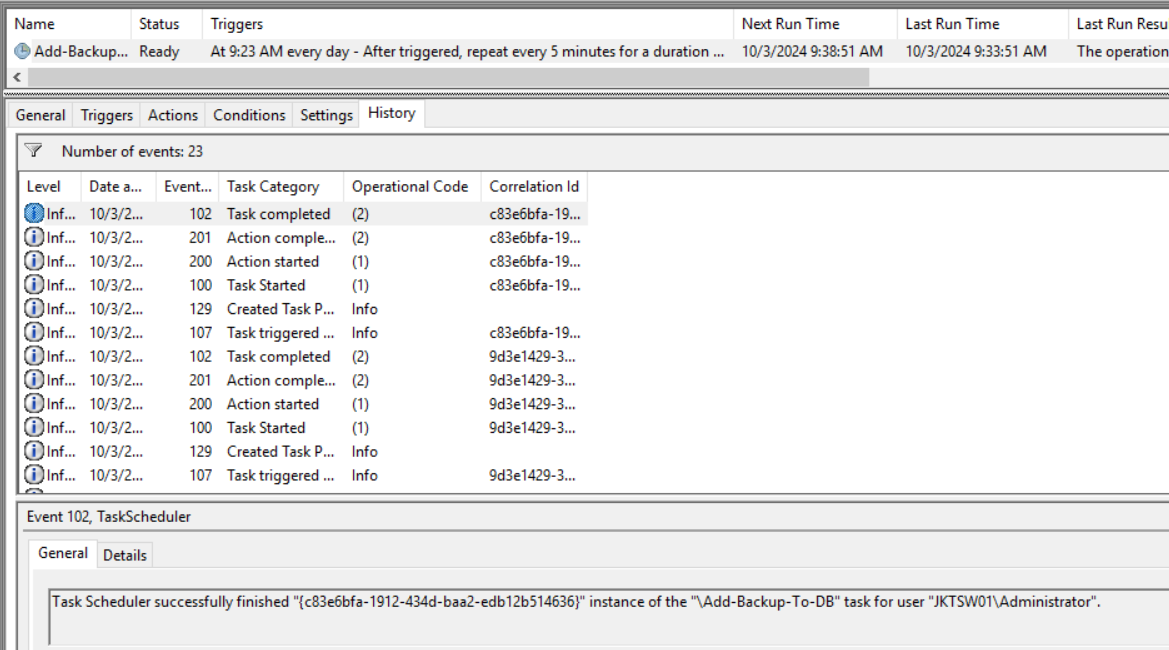Click info icon of first Task completed row
The image size is (1169, 650).
[34, 213]
